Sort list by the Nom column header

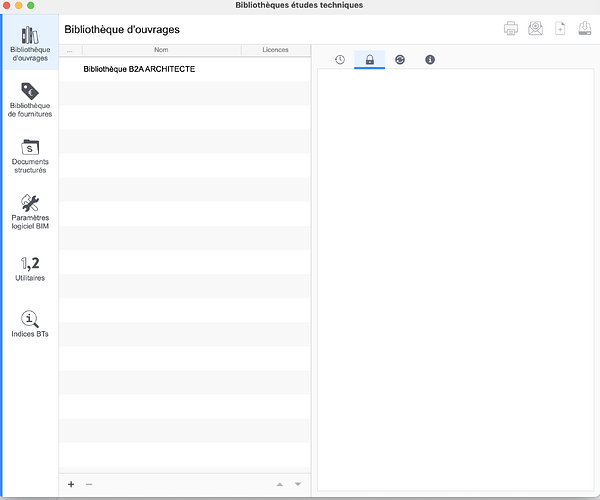161,49
